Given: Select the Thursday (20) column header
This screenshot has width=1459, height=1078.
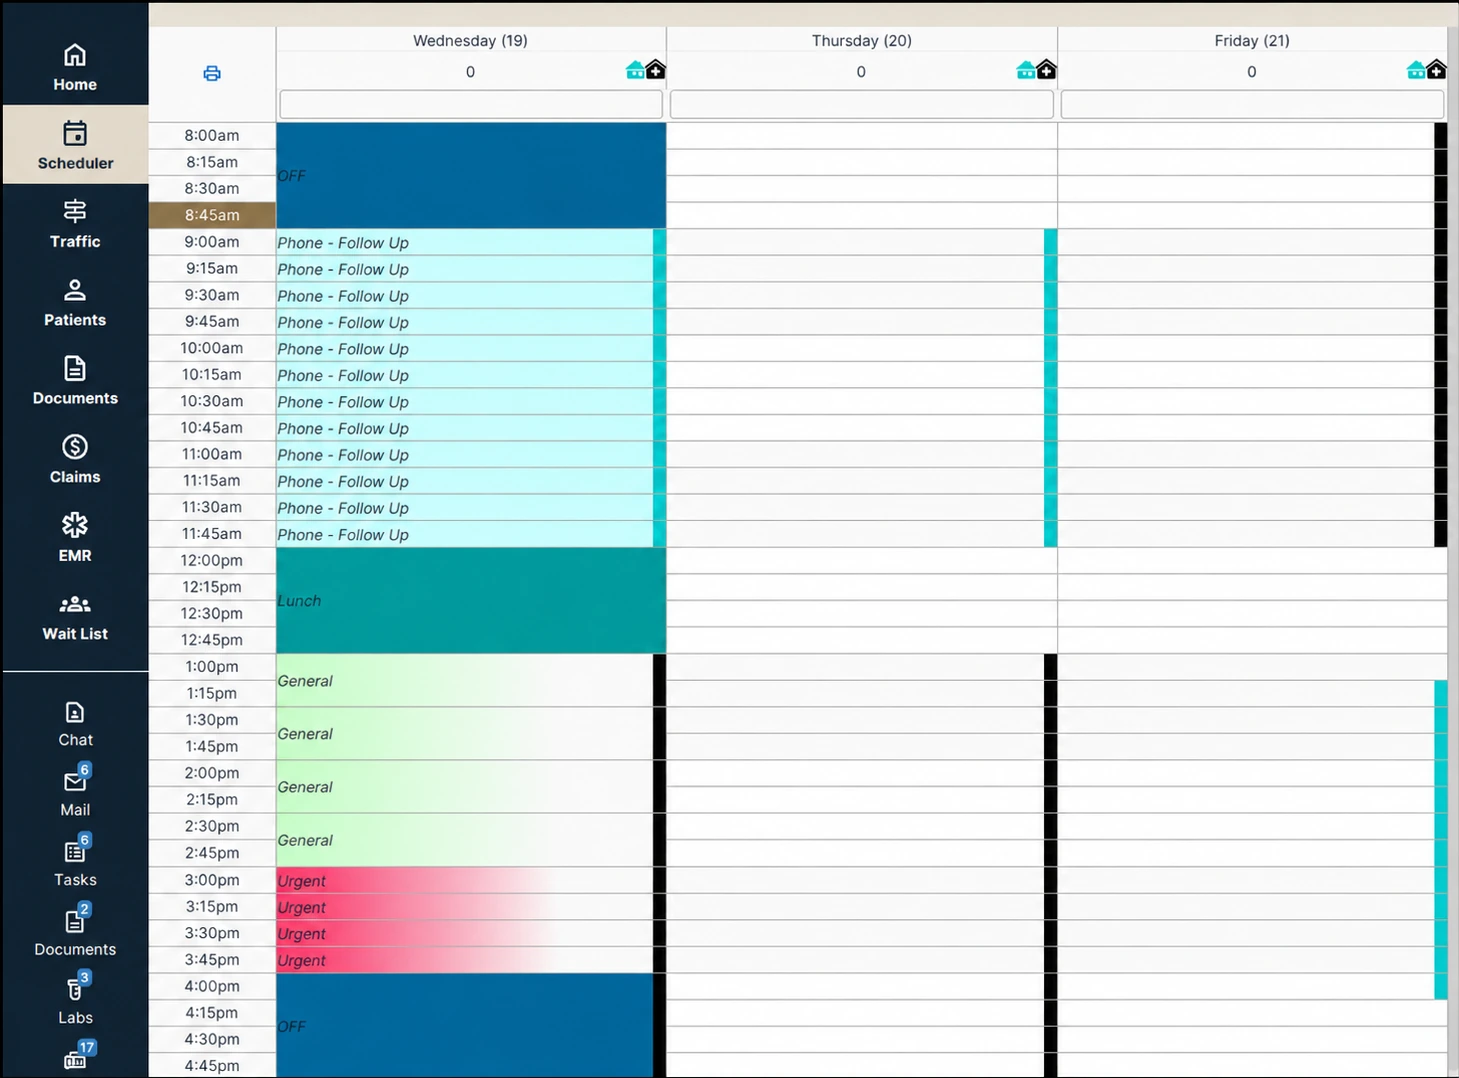Looking at the screenshot, I should coord(861,41).
